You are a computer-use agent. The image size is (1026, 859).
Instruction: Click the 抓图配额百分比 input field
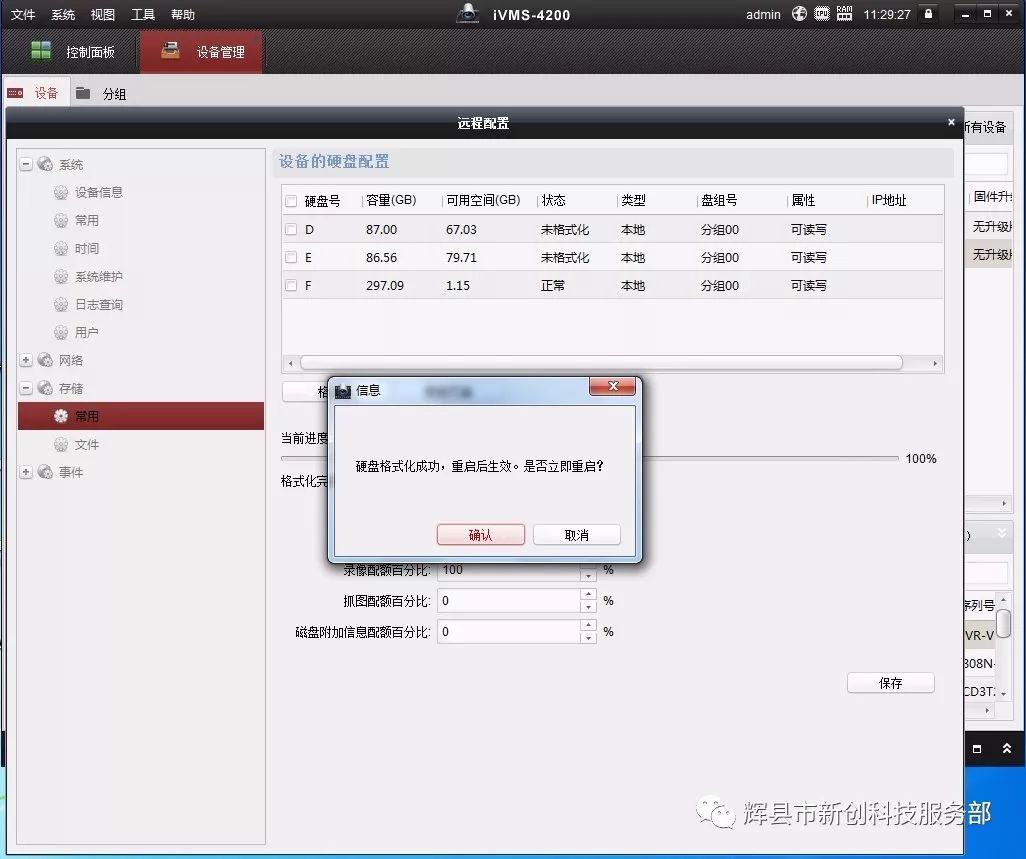click(x=509, y=601)
